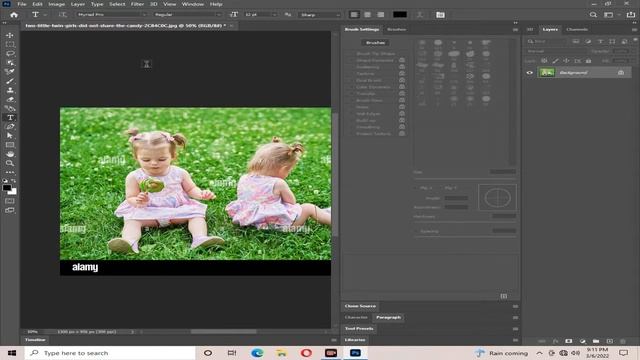Click the lock image pixels brush icon

tap(555, 60)
